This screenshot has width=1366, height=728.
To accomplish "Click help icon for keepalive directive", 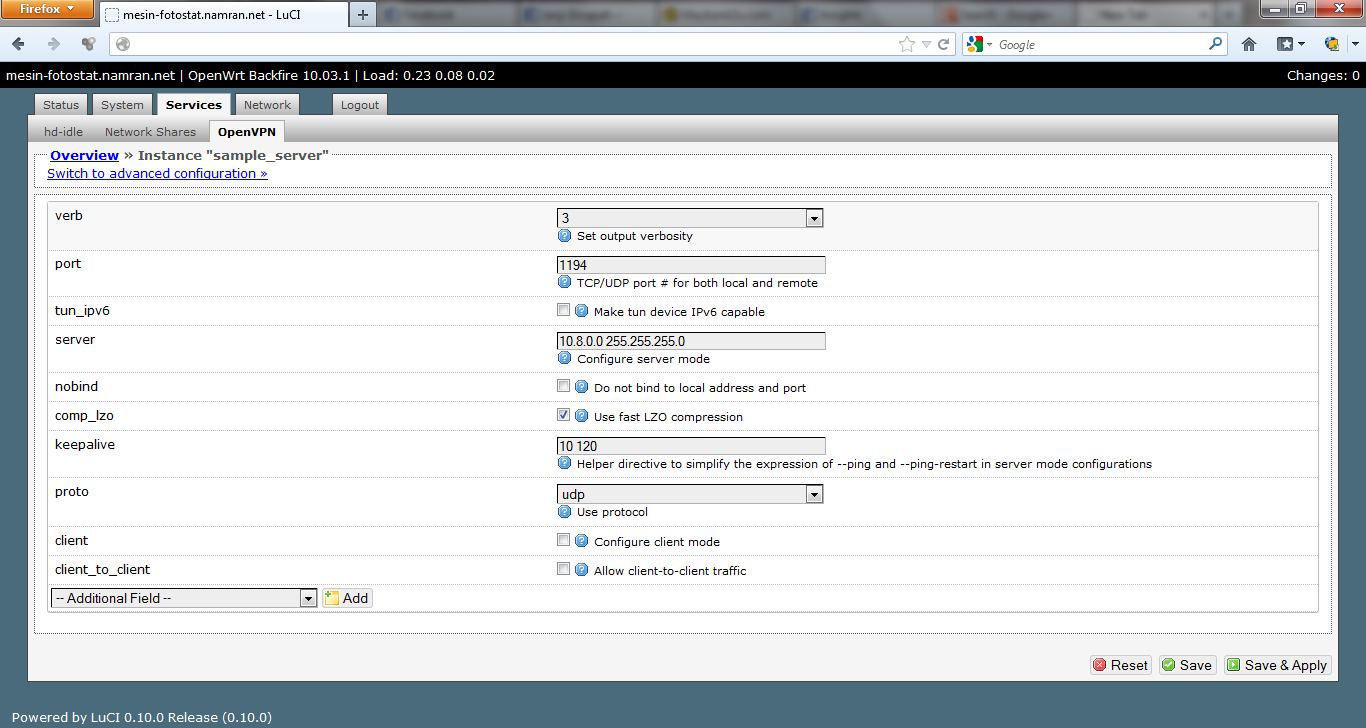I will tap(564, 463).
